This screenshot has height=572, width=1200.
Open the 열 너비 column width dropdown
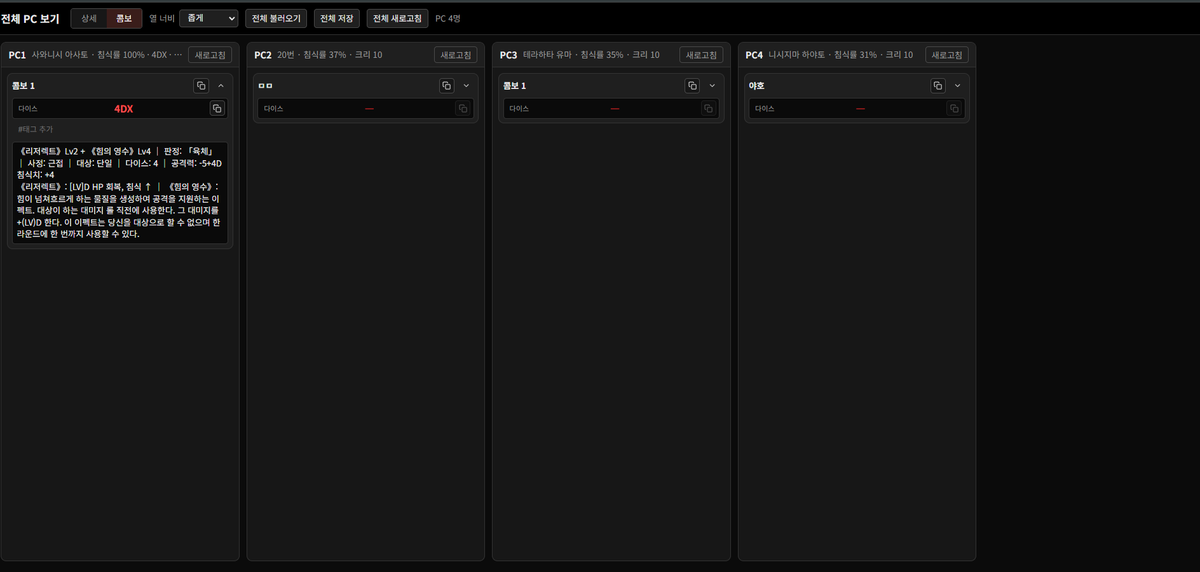coord(209,18)
